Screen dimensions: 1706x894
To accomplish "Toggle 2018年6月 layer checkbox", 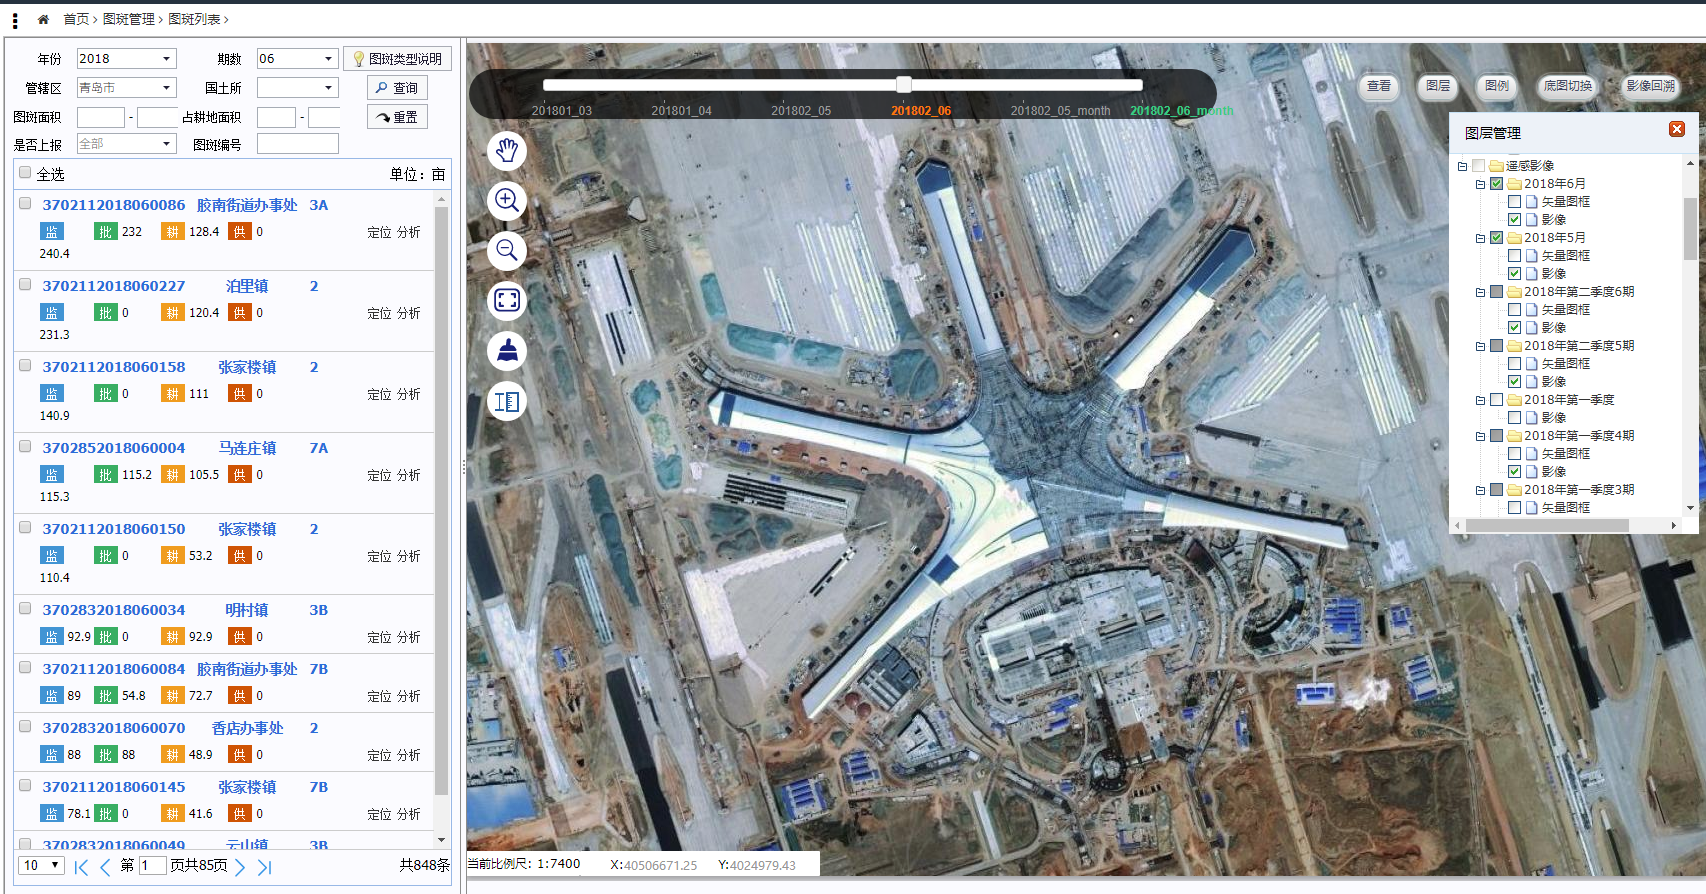I will [x=1497, y=184].
